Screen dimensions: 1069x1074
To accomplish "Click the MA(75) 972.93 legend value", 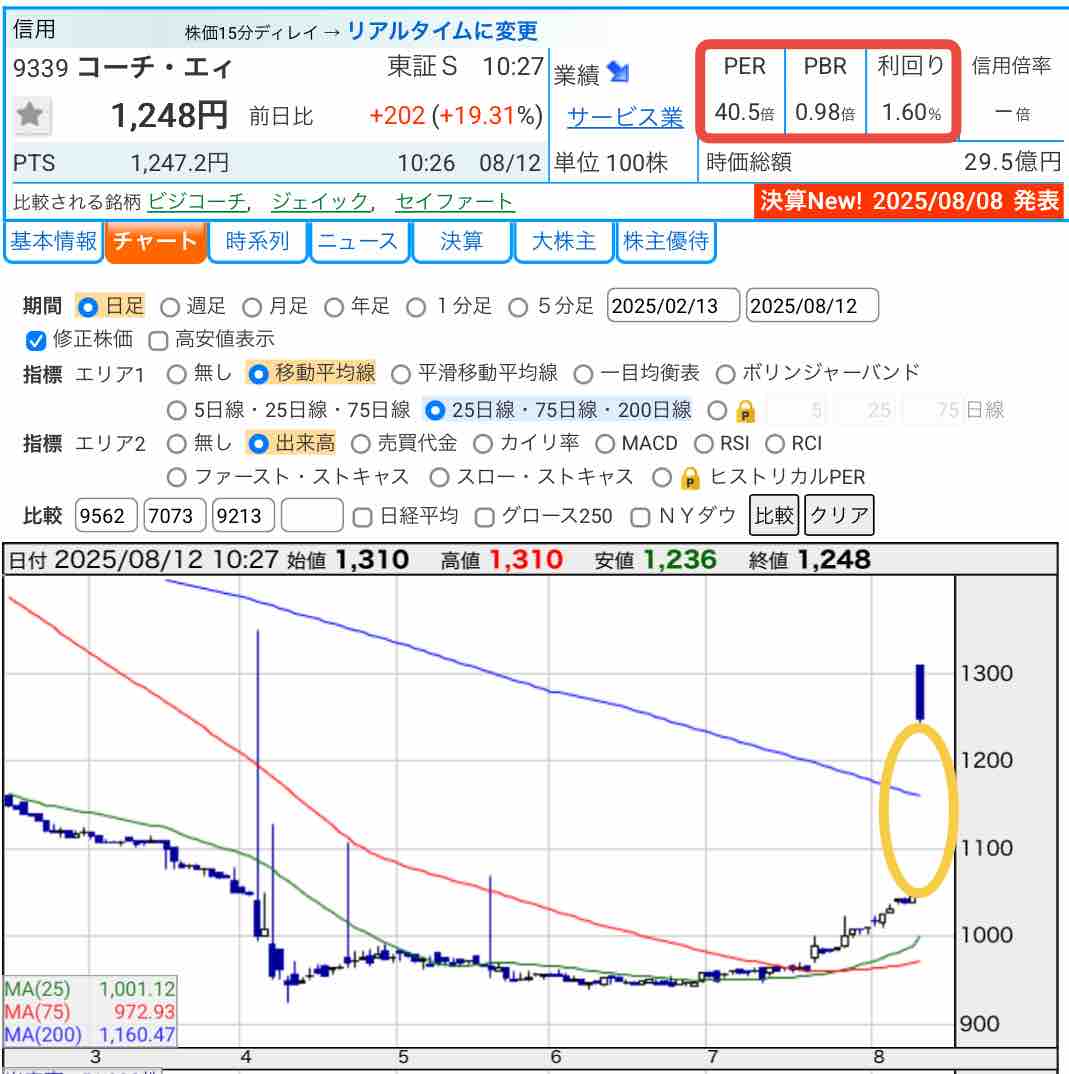I will [x=144, y=1012].
